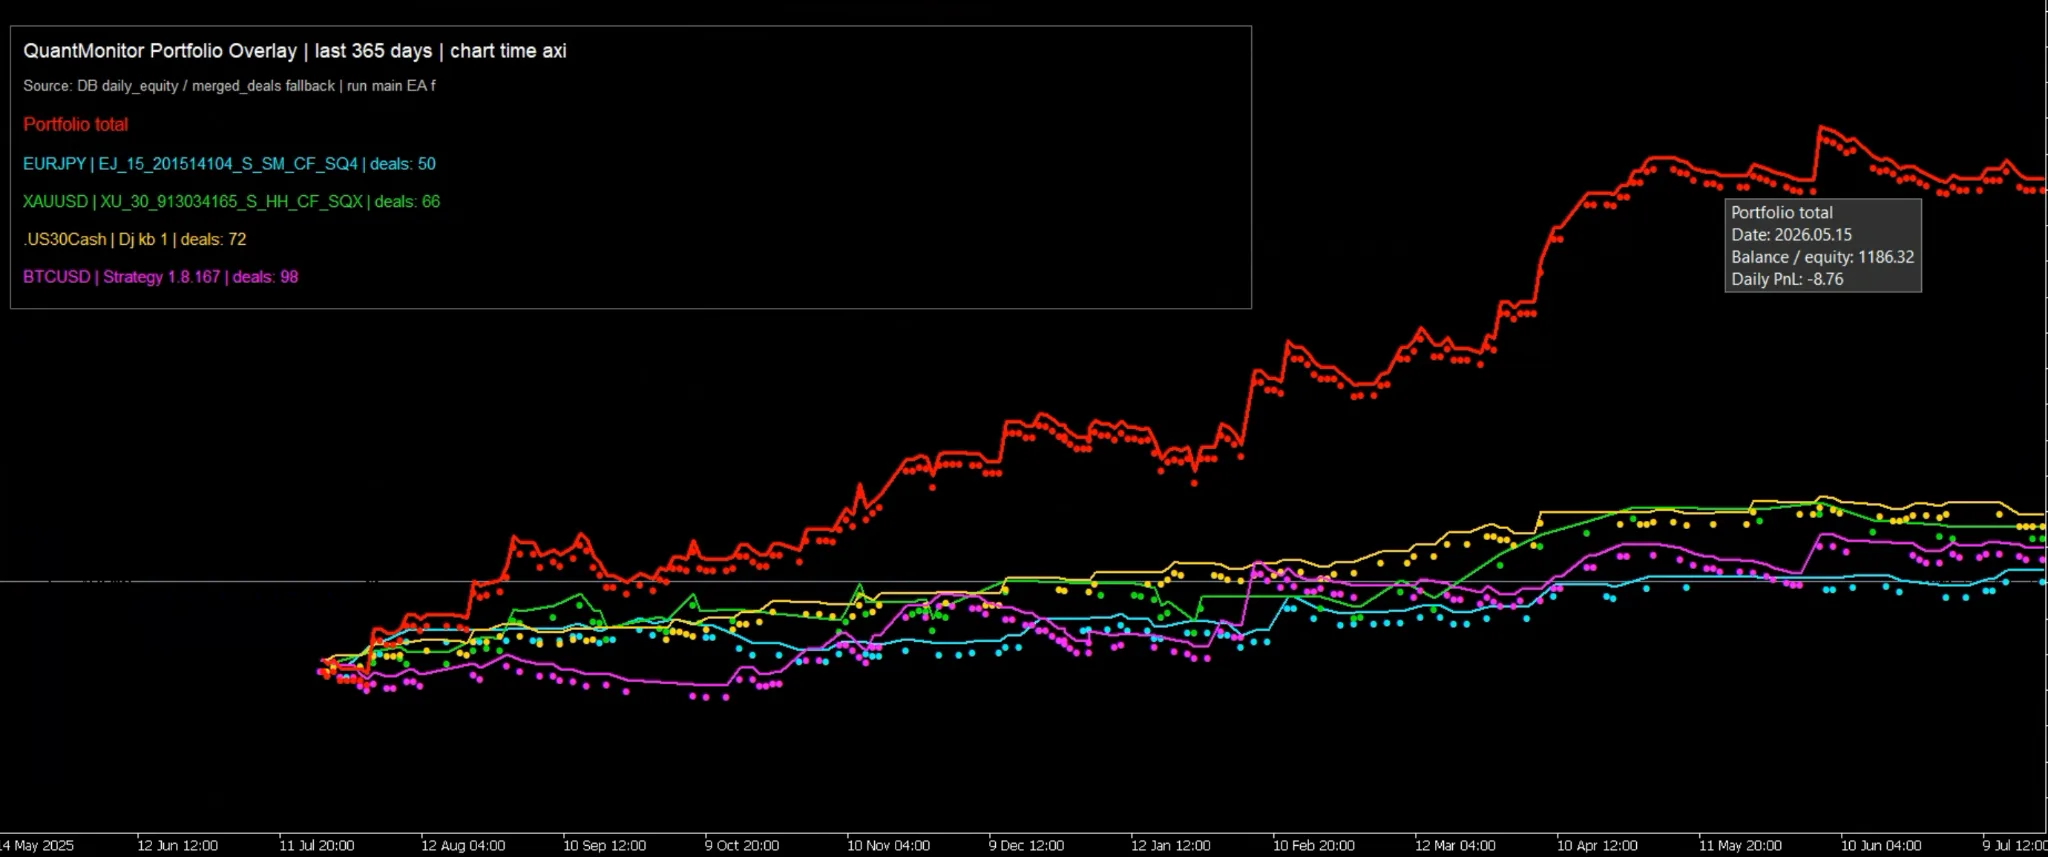2048x857 pixels.
Task: Click the QuantMonitor Portfolio Overlay title
Action: [295, 51]
